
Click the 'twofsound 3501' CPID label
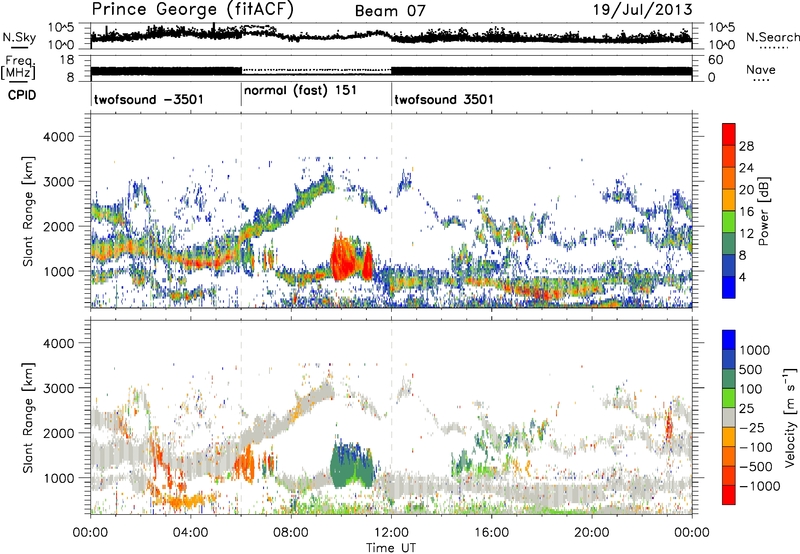pyautogui.click(x=444, y=99)
